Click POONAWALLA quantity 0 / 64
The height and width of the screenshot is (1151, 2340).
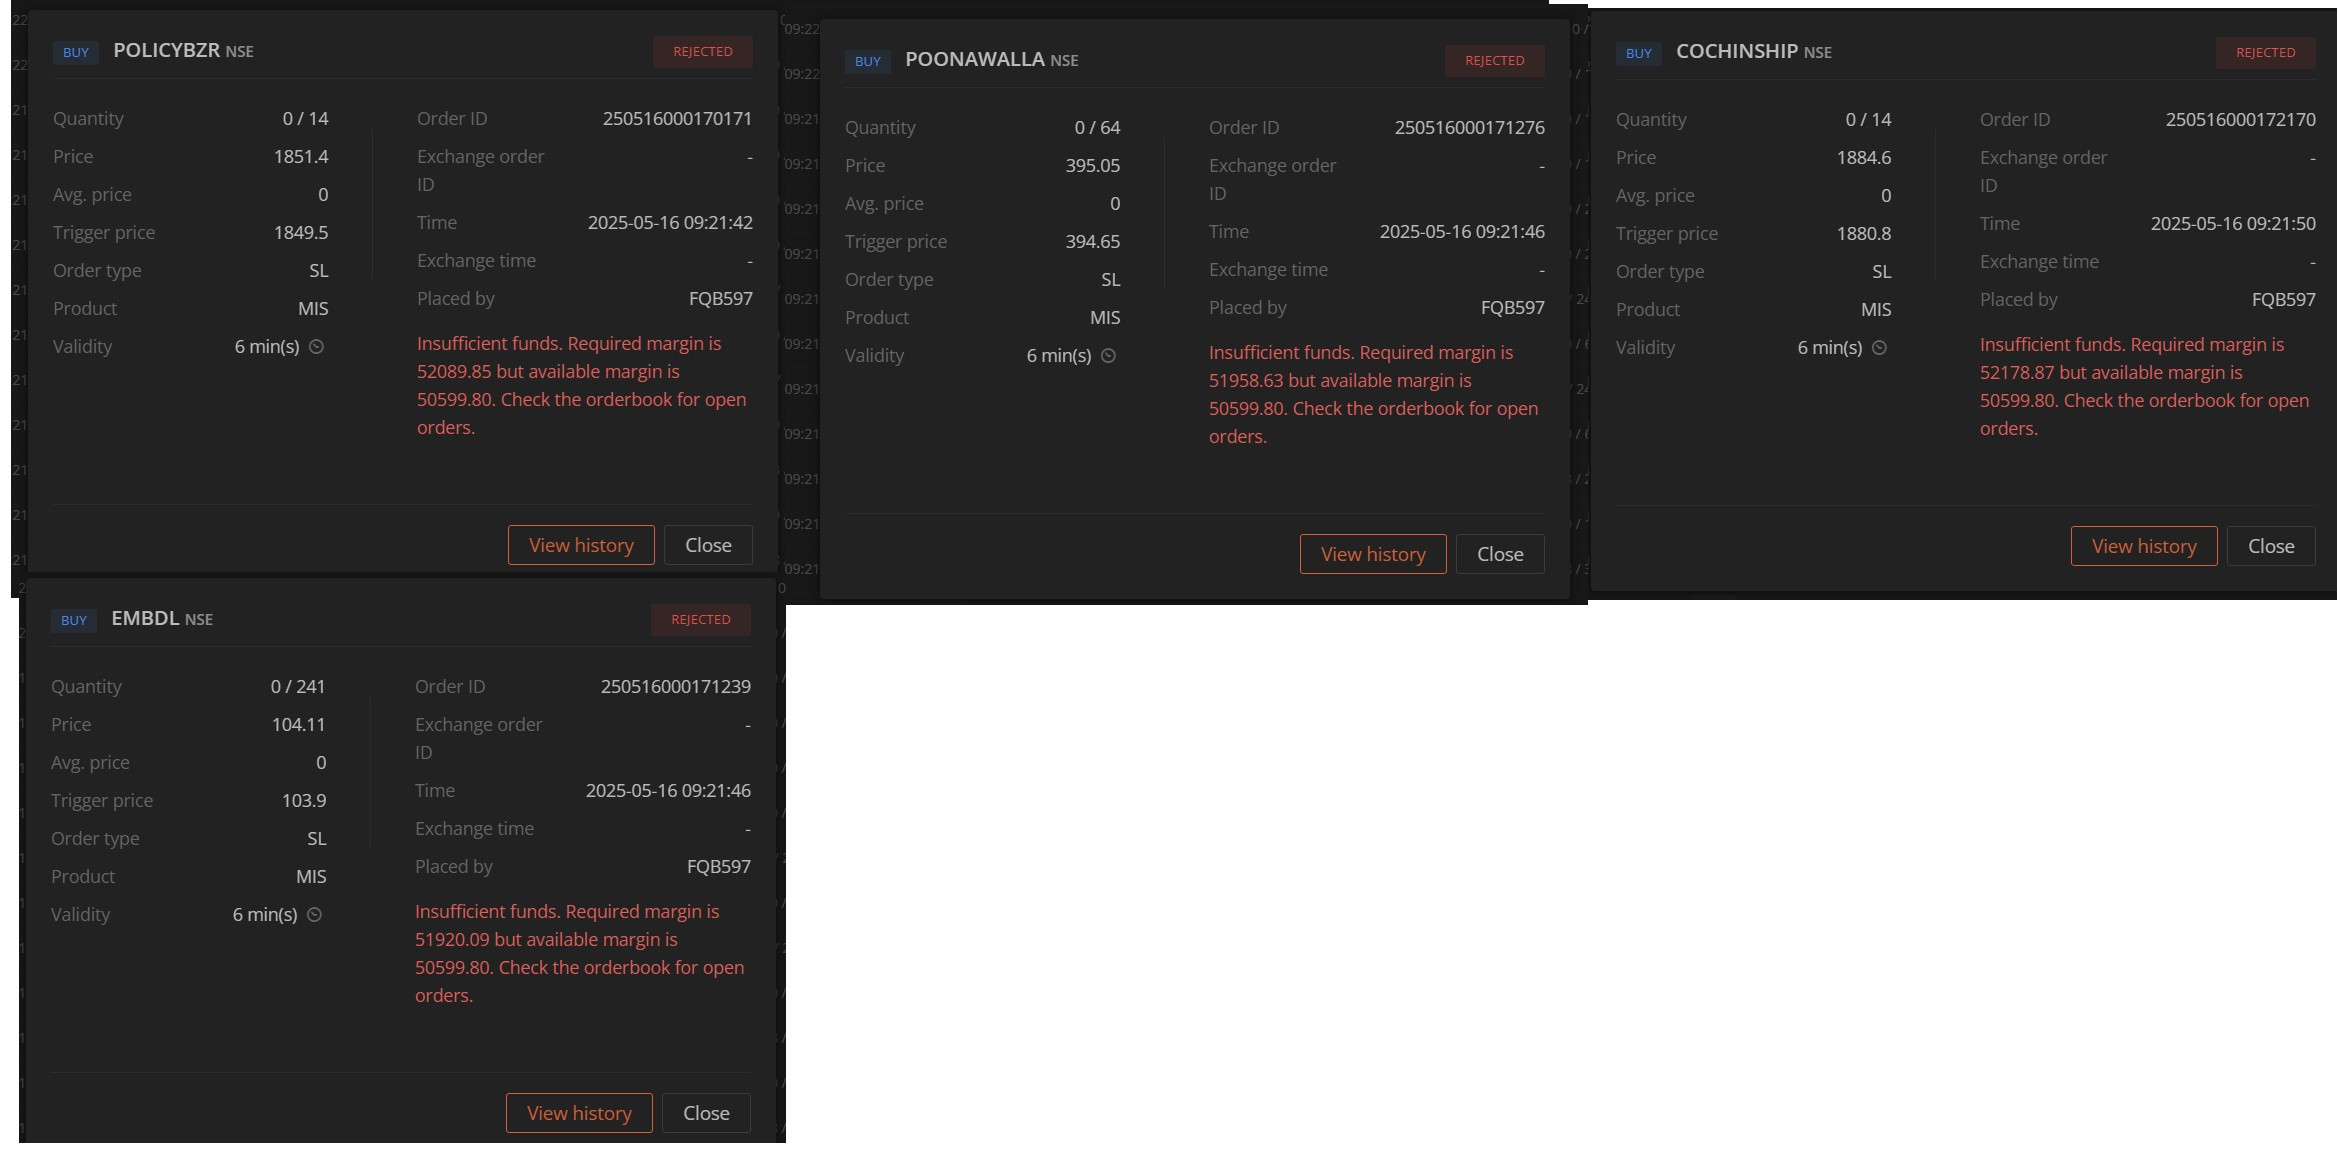tap(1097, 128)
